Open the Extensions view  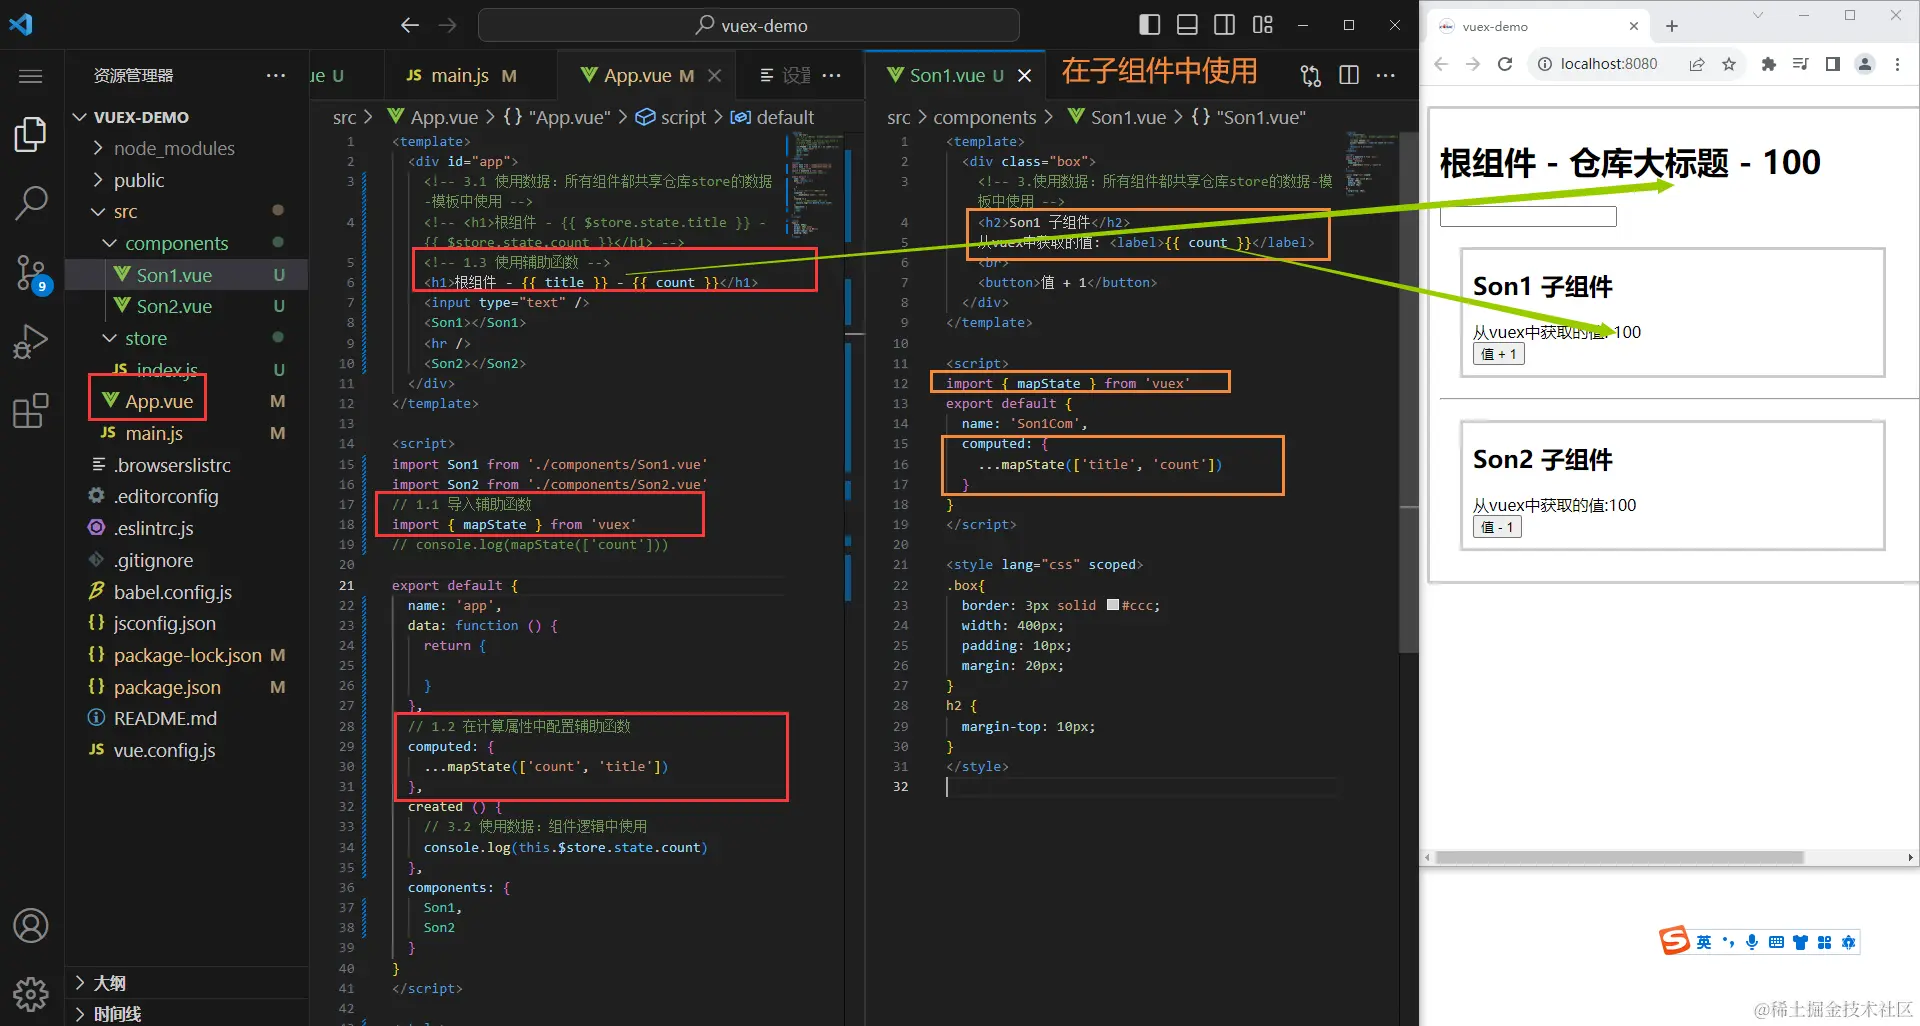31,411
